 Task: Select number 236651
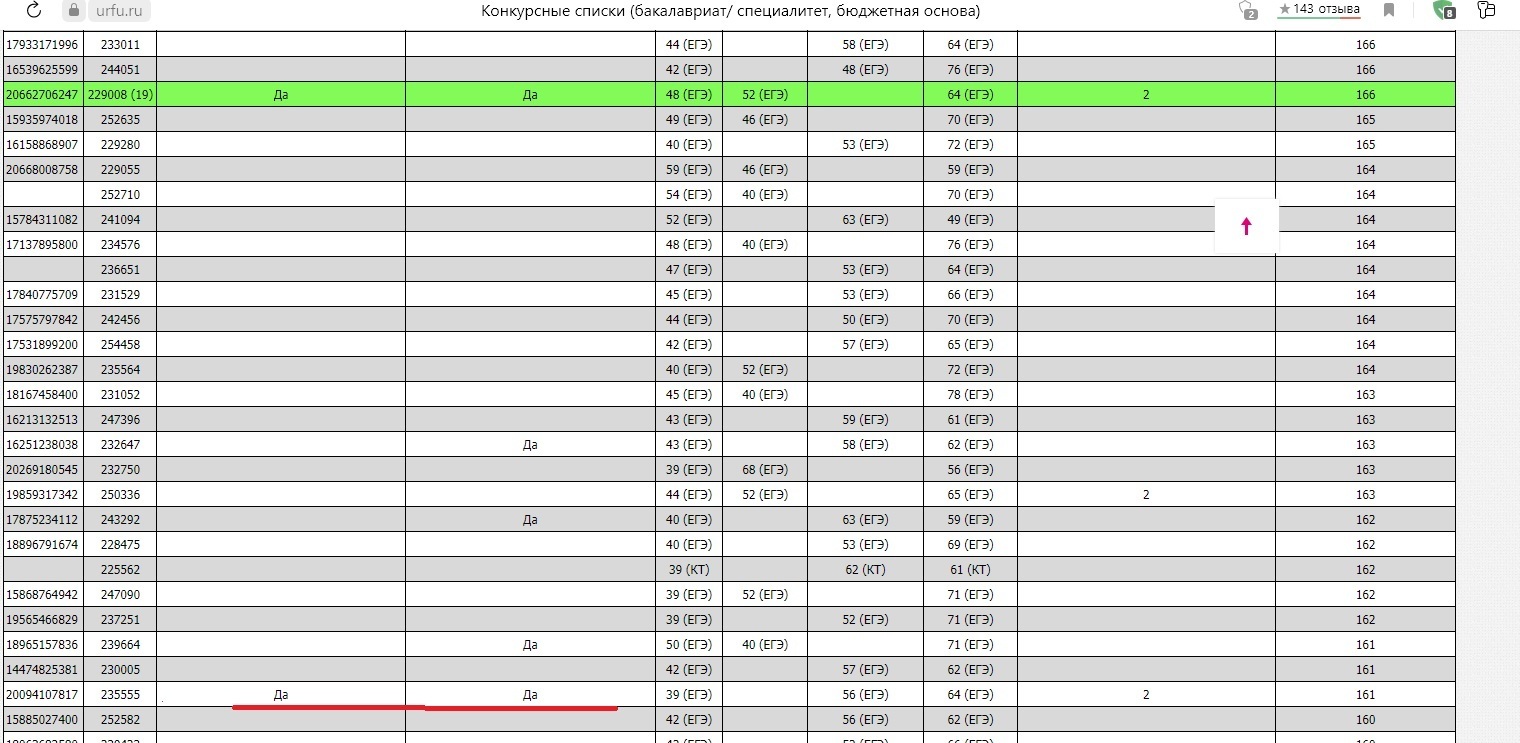click(120, 270)
